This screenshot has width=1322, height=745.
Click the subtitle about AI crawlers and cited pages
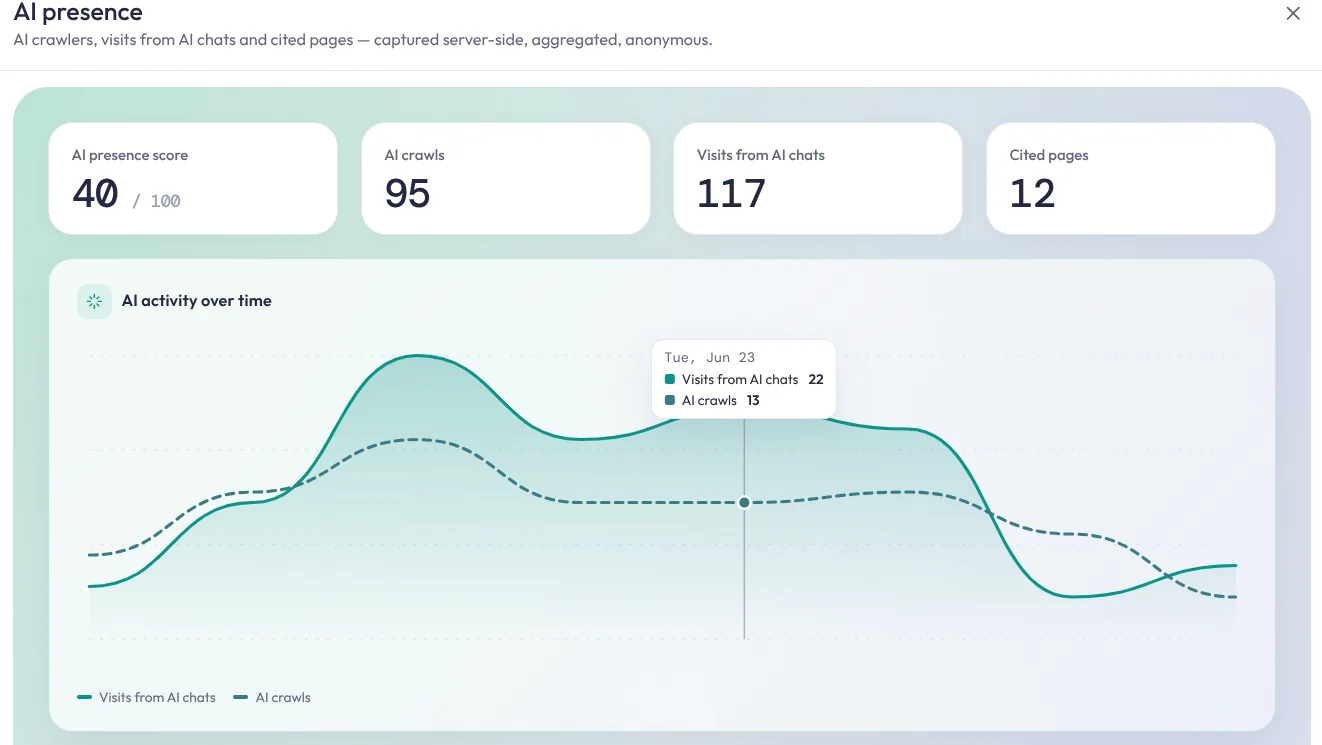click(363, 41)
